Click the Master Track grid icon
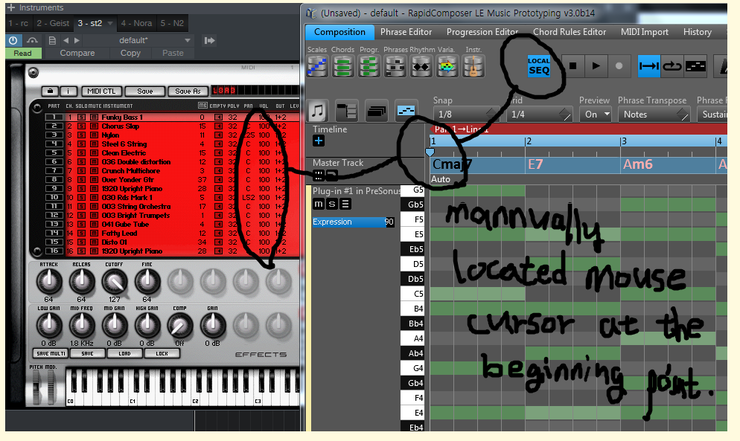Image resolution: width=740 pixels, height=441 pixels. pos(319,176)
